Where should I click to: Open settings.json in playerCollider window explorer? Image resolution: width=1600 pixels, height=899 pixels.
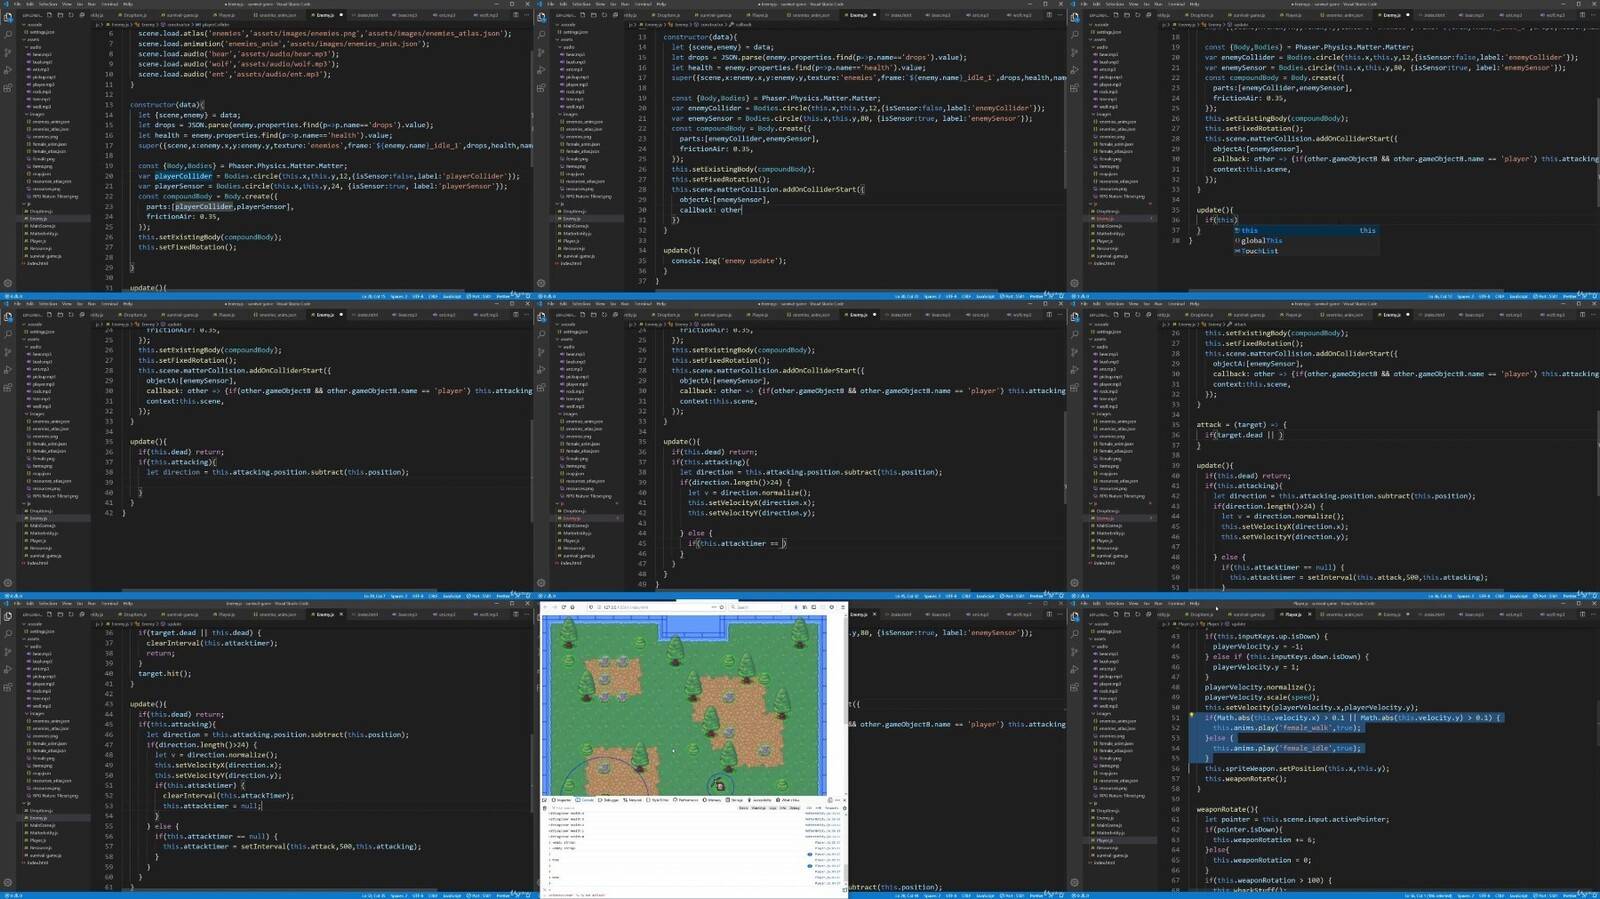point(39,32)
